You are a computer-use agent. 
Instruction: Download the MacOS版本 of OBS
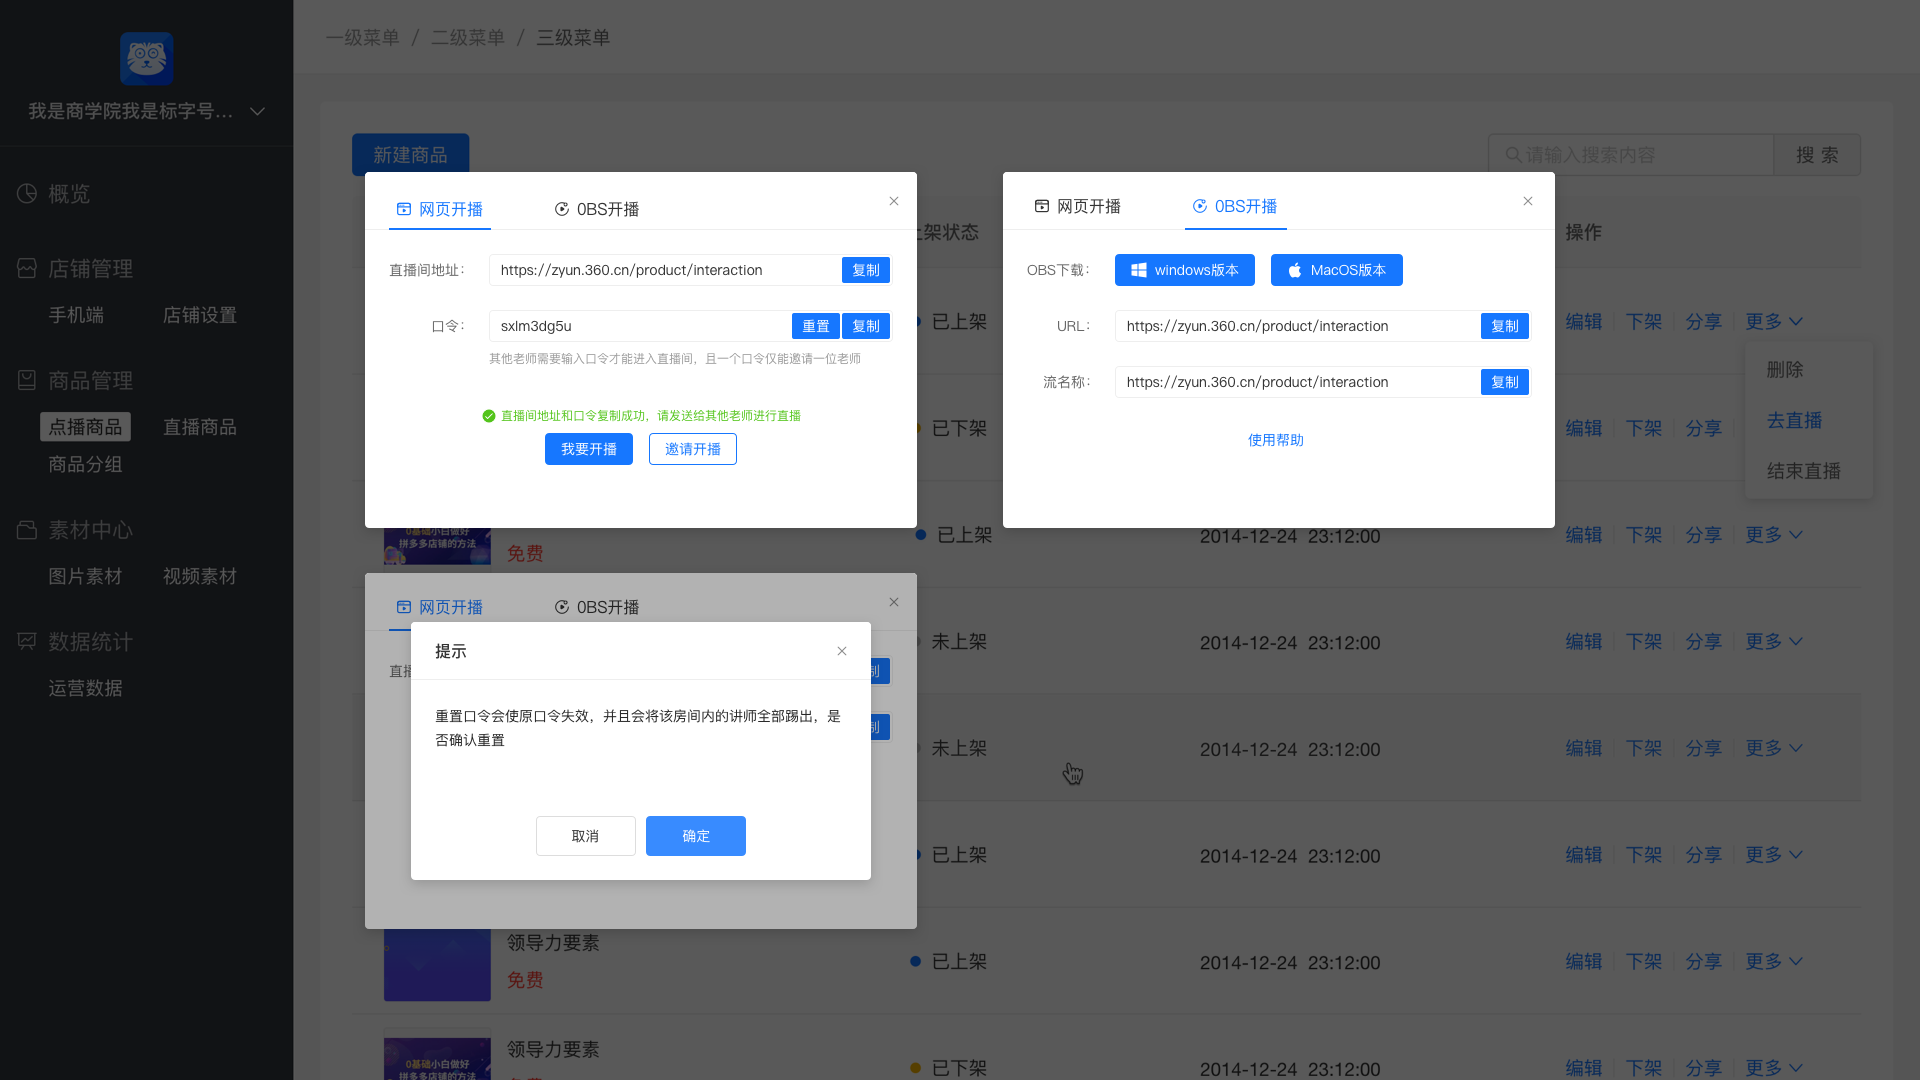point(1337,270)
